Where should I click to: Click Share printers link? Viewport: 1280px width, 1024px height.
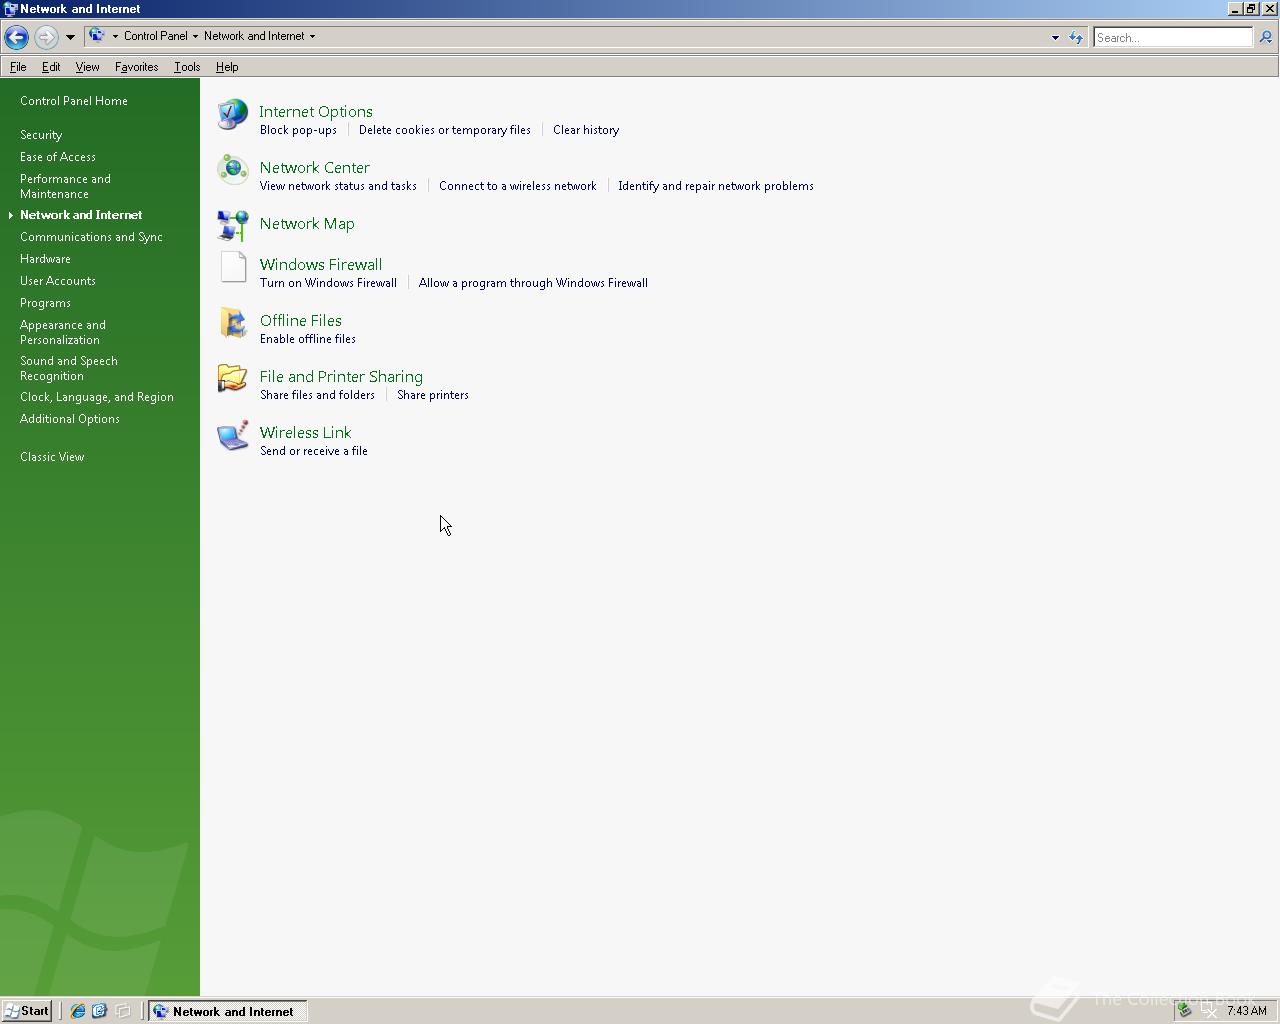coord(433,395)
